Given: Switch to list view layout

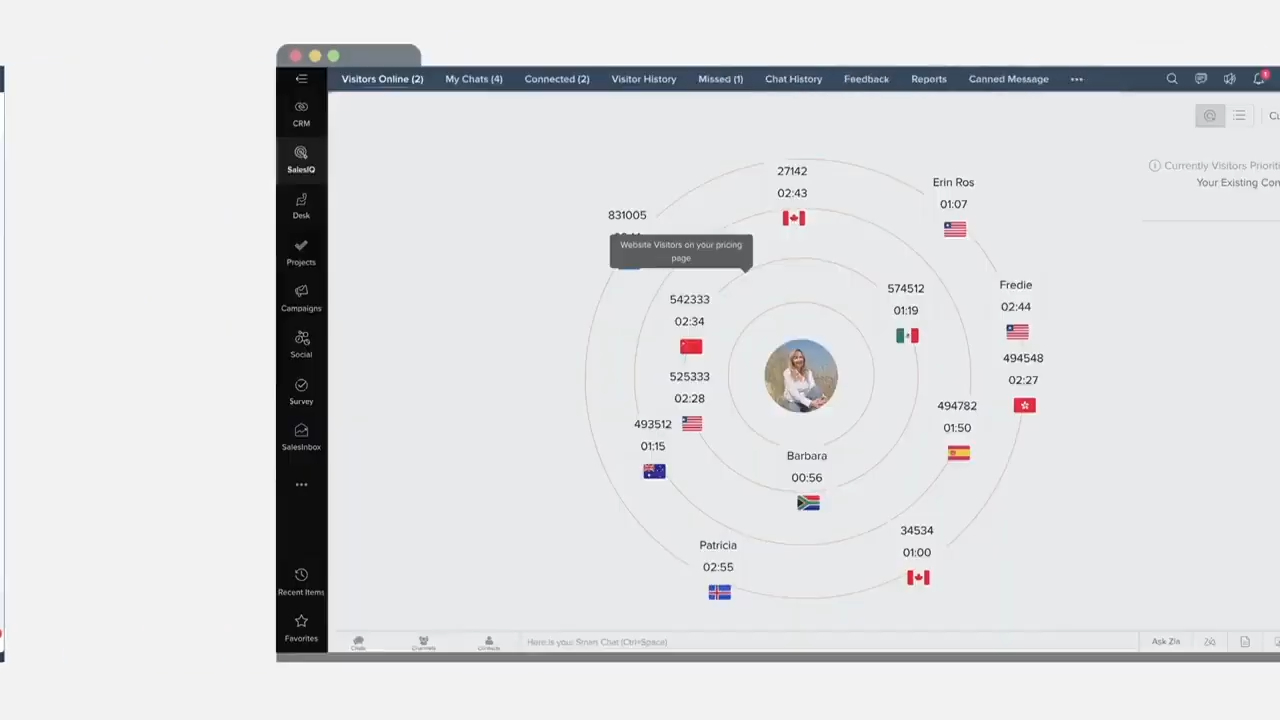Looking at the screenshot, I should 1239,116.
